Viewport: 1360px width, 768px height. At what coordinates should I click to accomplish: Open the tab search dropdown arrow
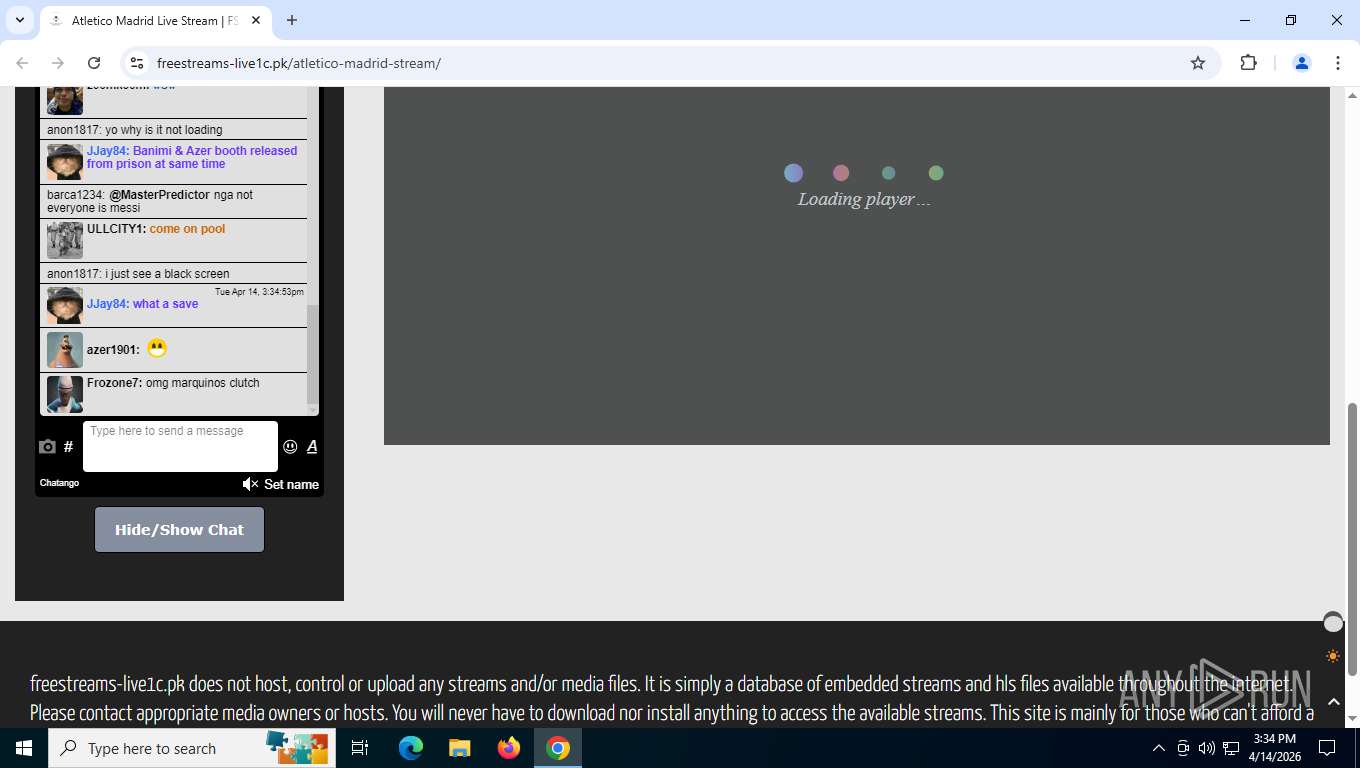(19, 20)
